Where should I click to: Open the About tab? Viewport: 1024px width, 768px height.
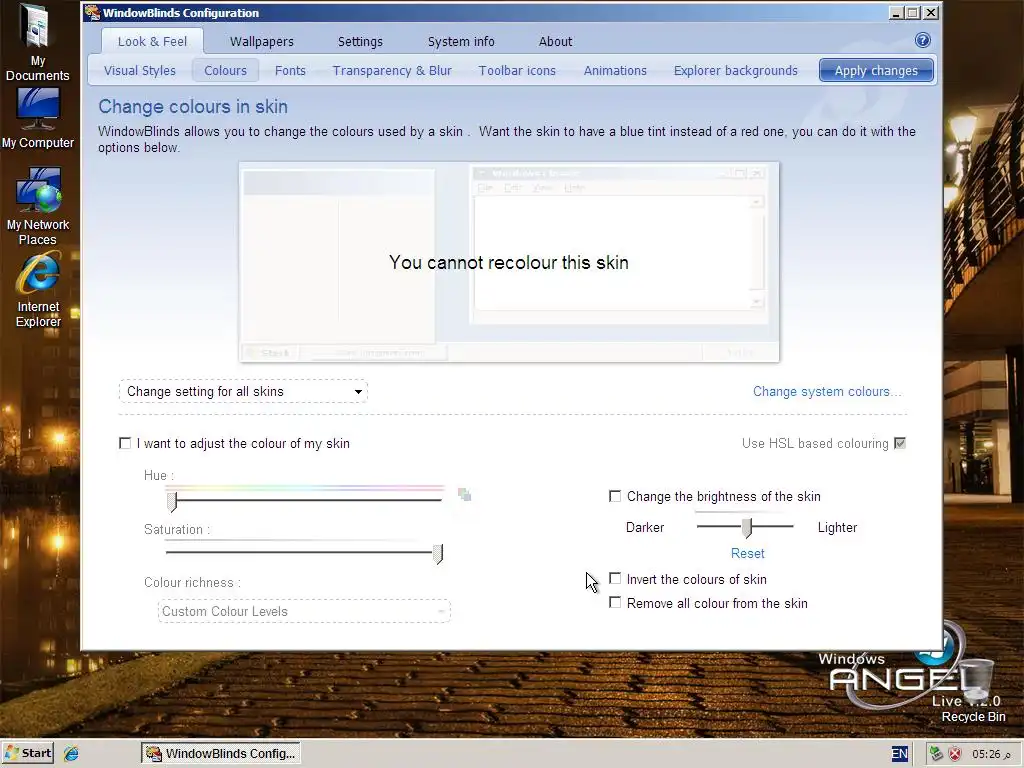[555, 41]
